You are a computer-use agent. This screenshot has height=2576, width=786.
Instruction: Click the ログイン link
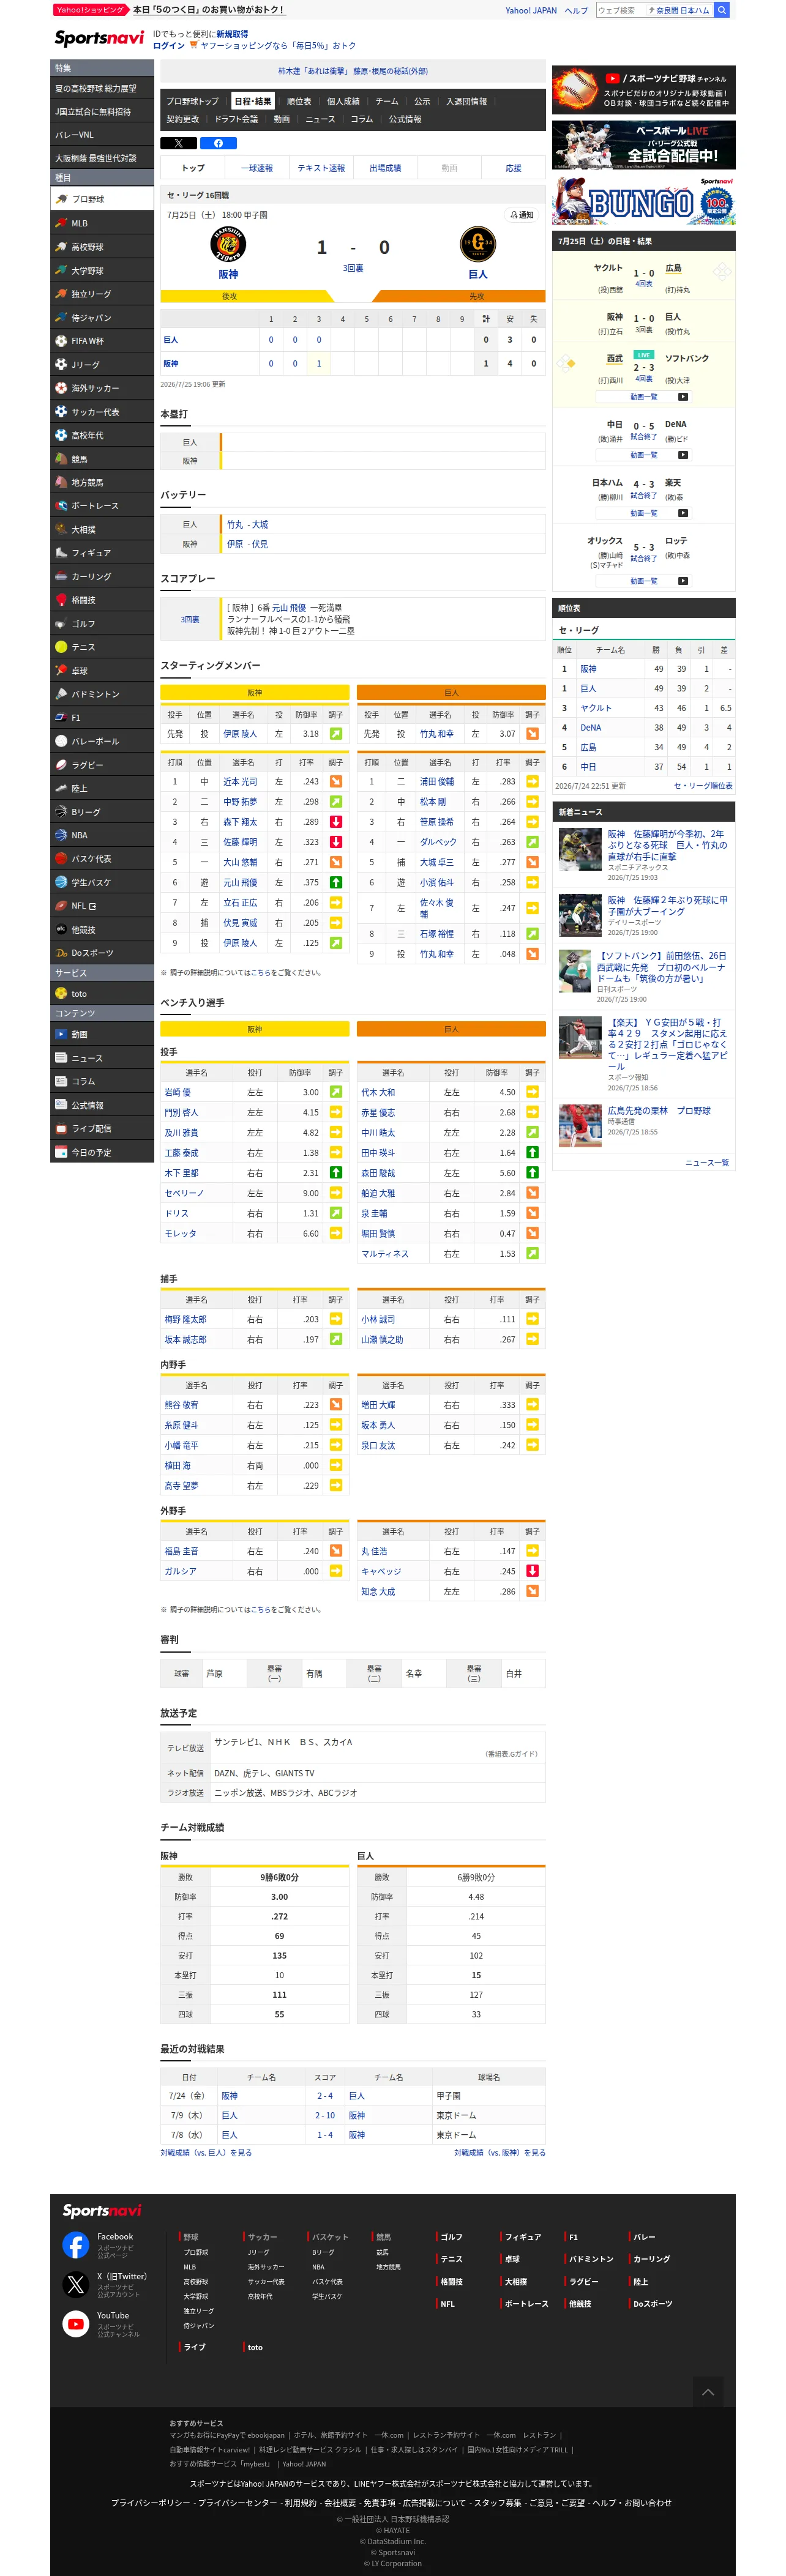(169, 46)
